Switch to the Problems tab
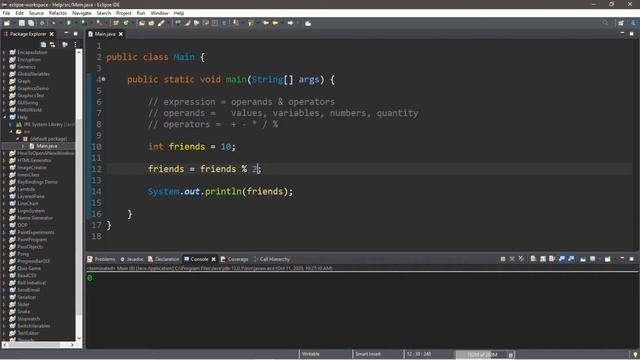The image size is (640, 360). tap(101, 259)
